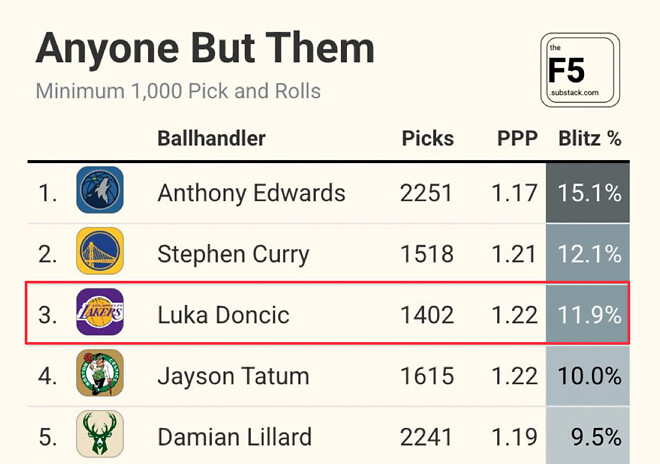
Task: Select the Lakers logo icon
Action: click(100, 312)
